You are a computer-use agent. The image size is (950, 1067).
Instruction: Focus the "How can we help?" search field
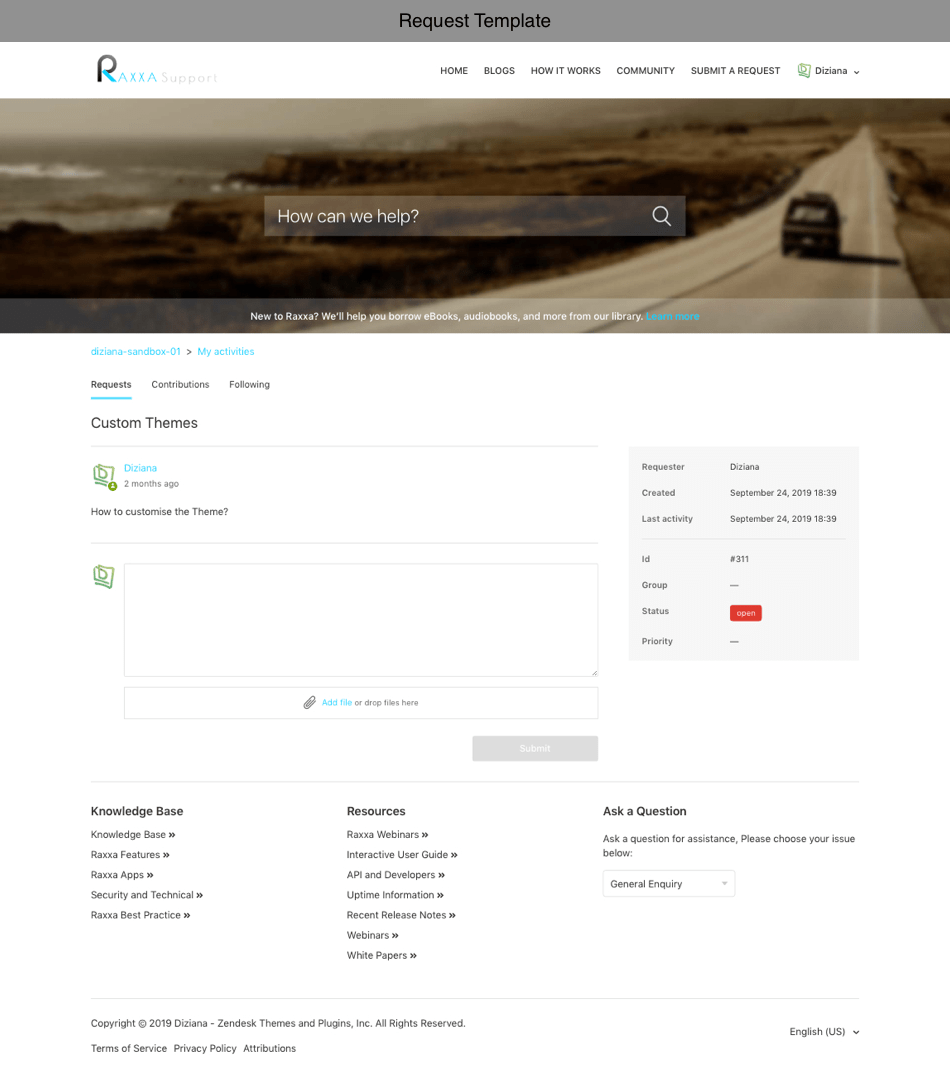point(455,216)
